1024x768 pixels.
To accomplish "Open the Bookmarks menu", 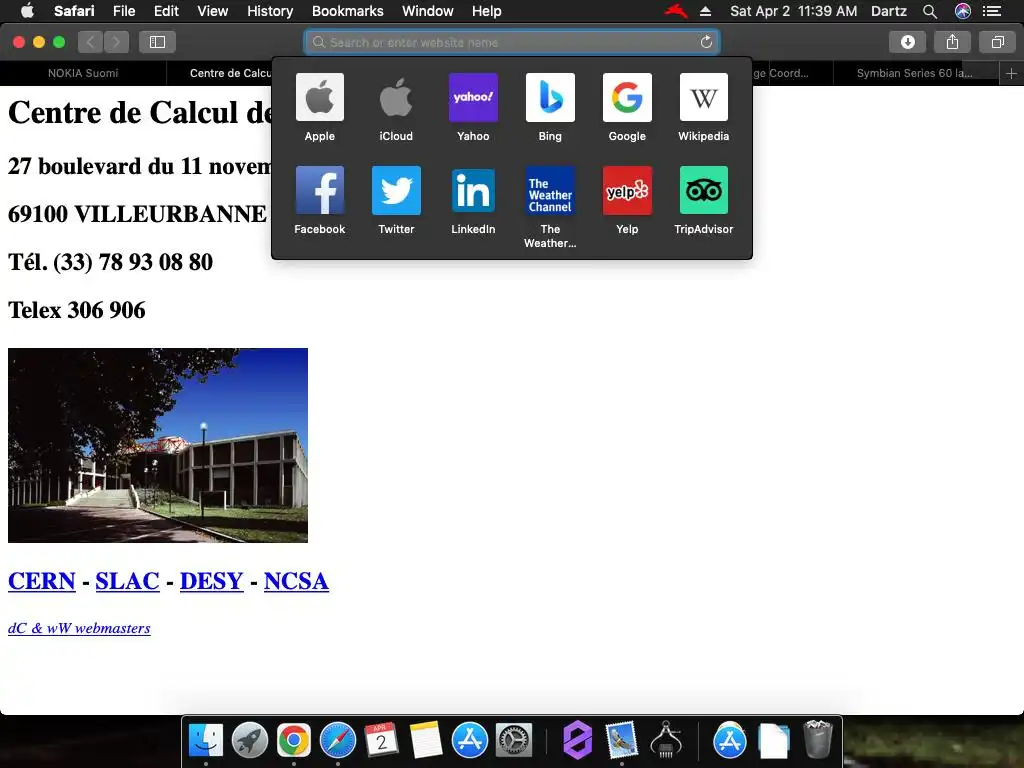I will tap(347, 11).
